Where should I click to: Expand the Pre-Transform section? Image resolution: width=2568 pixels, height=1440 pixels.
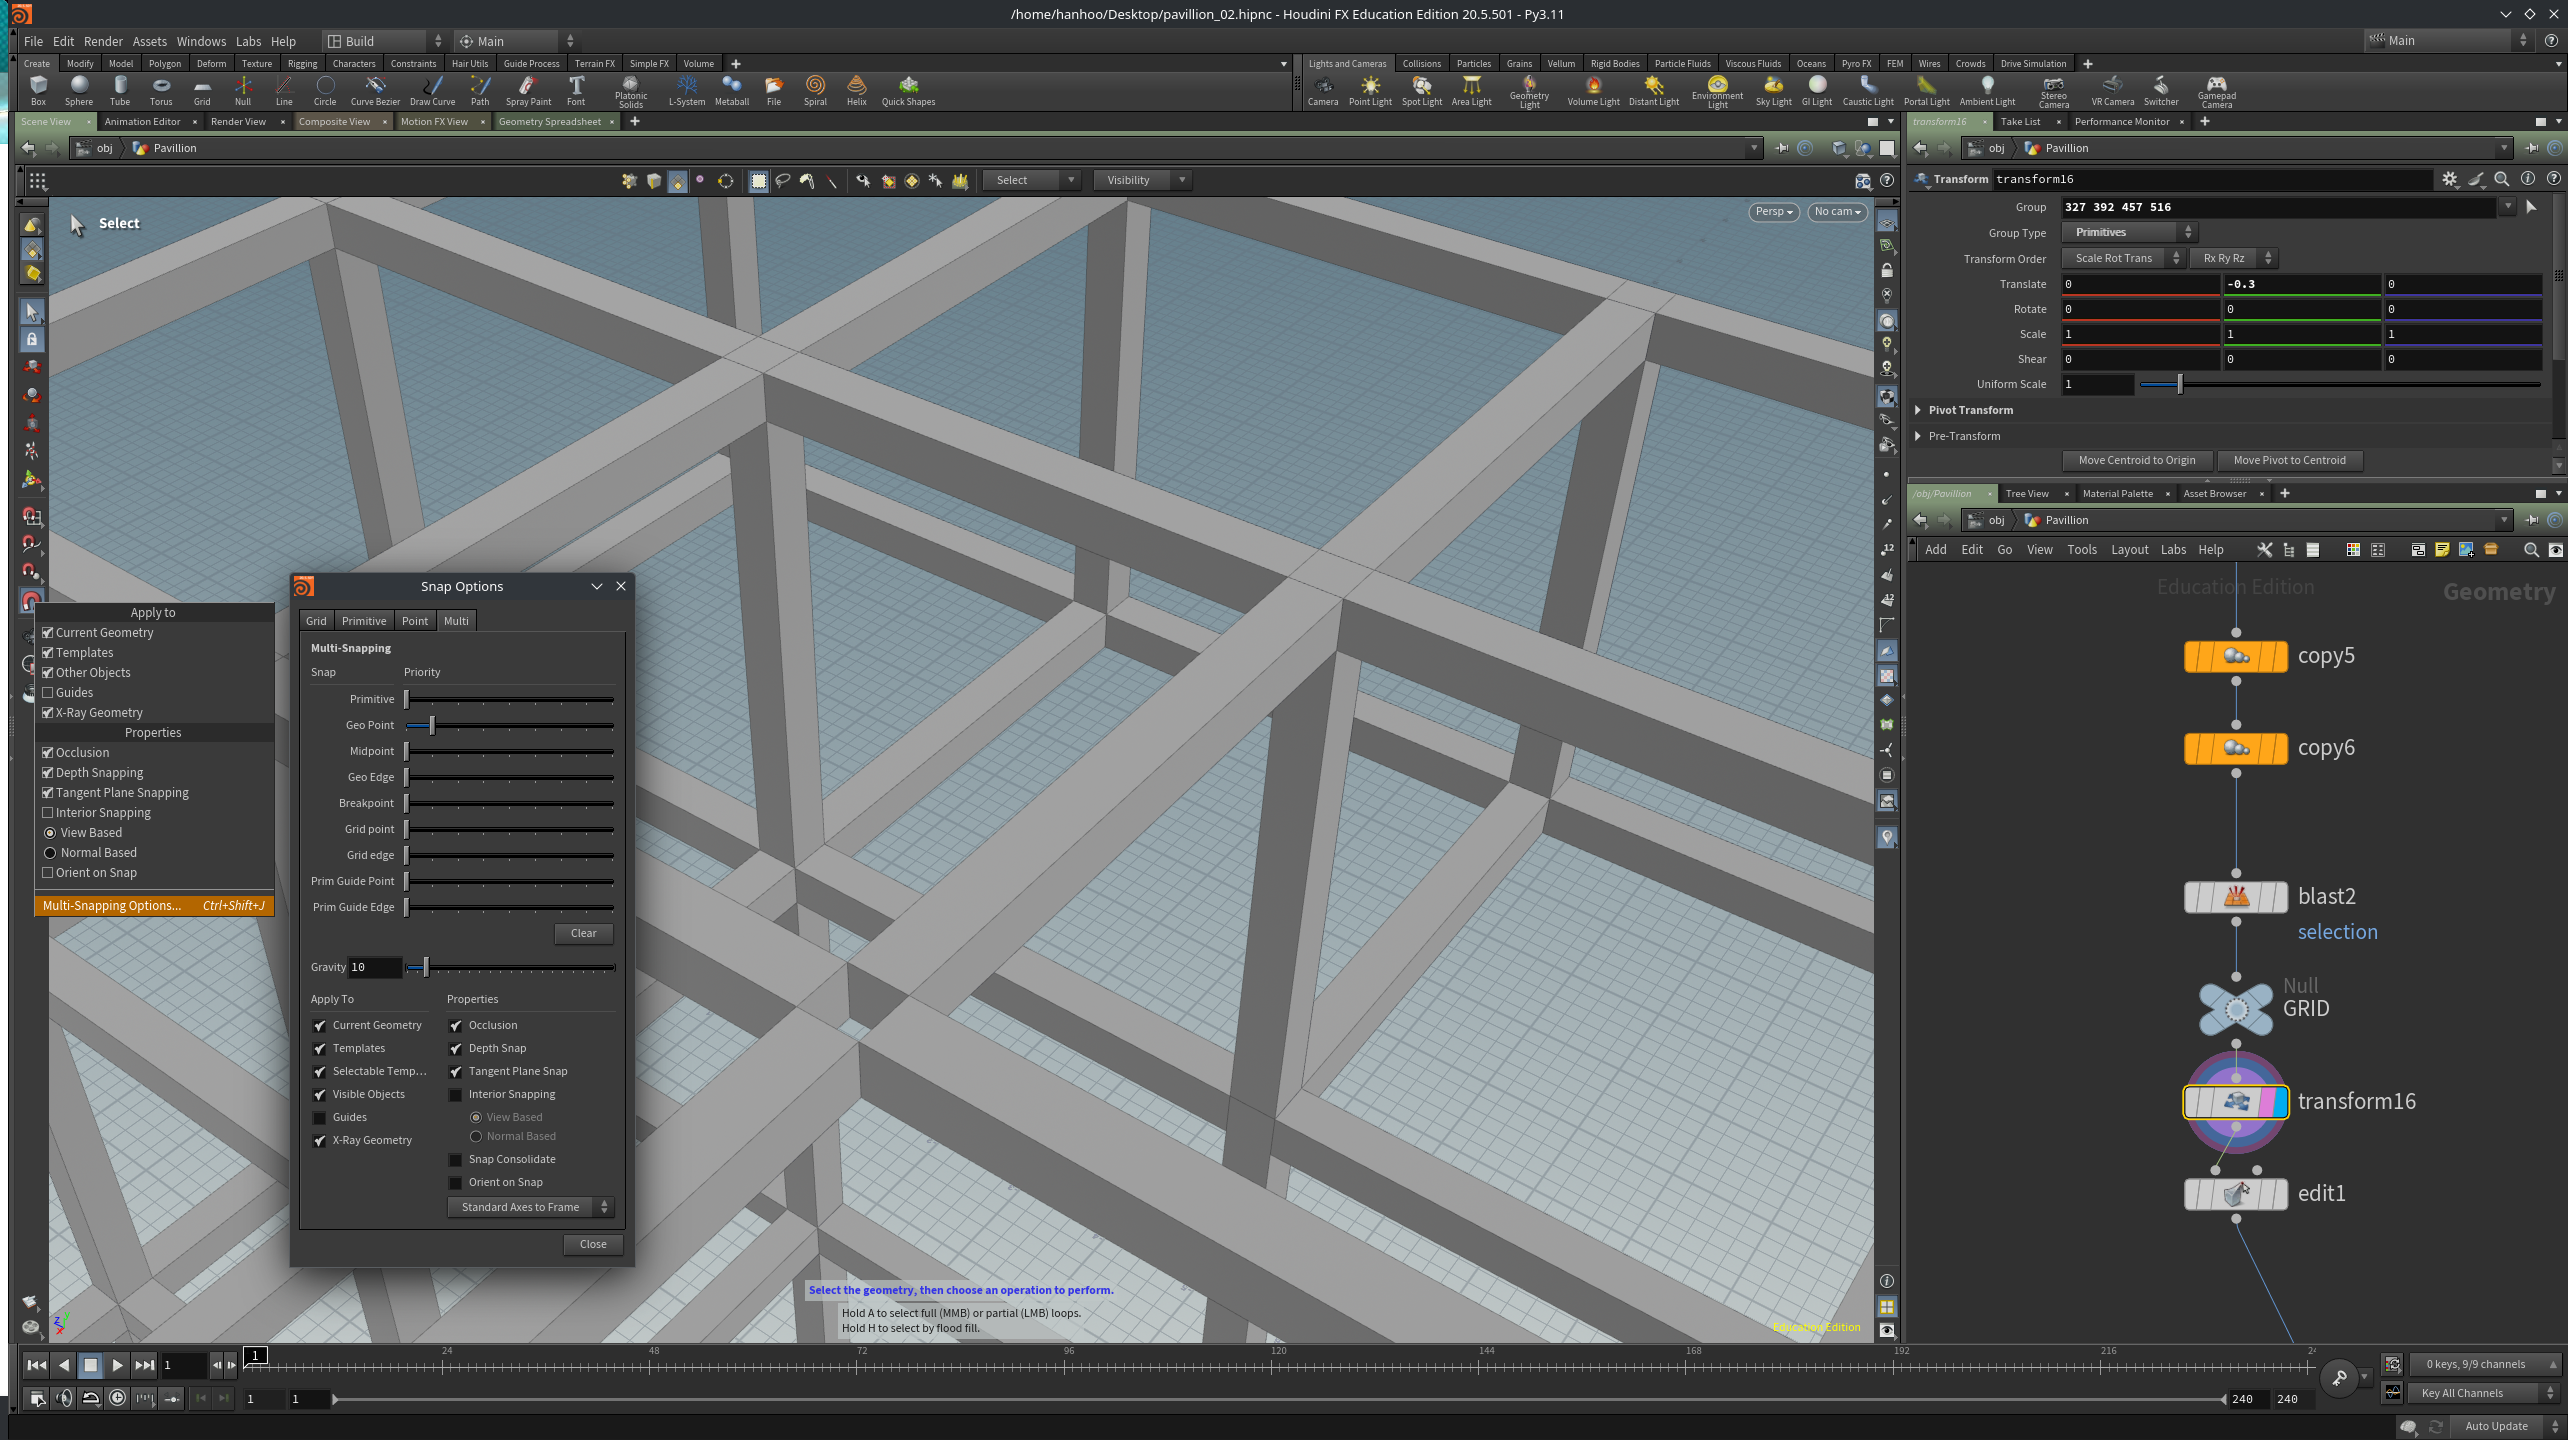(x=1918, y=436)
